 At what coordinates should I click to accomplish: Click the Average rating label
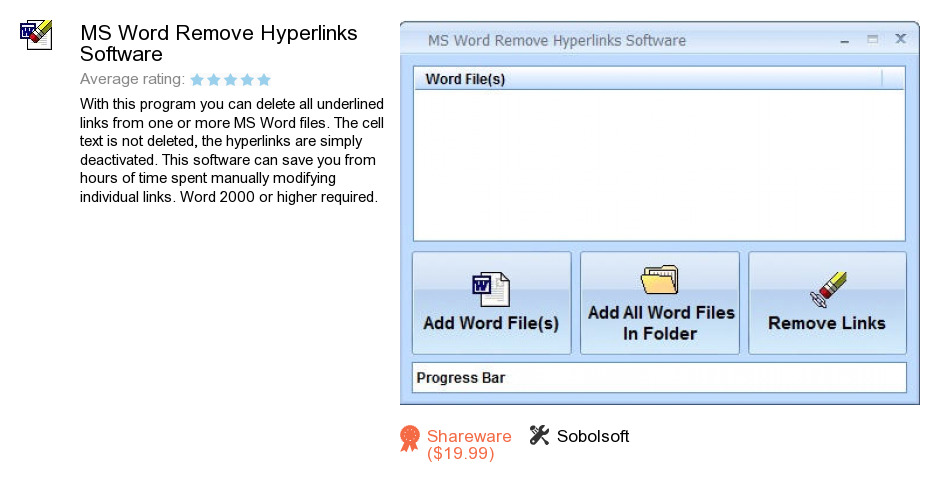click(132, 79)
